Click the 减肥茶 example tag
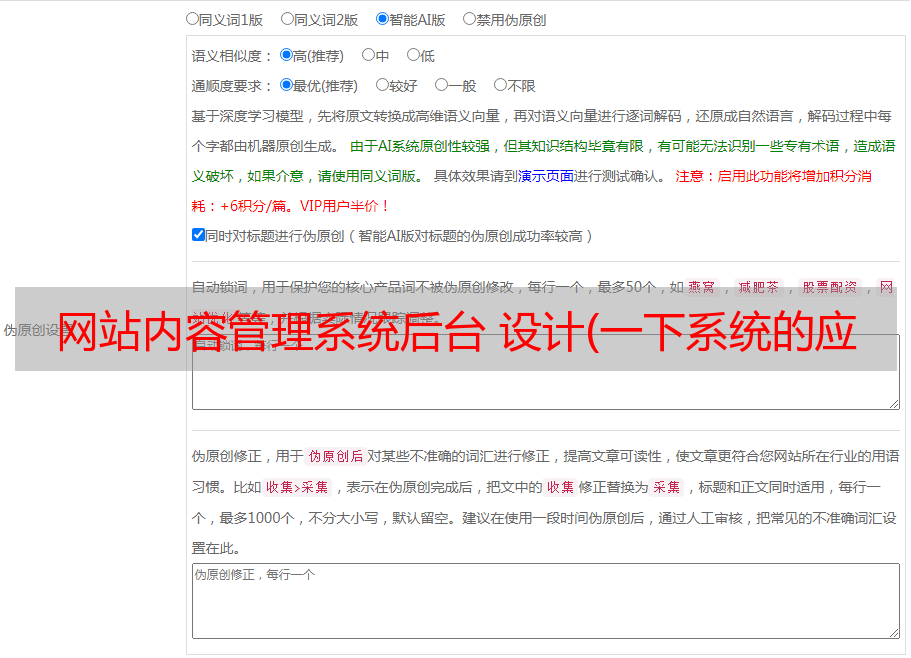This screenshot has width=911, height=658. tap(758, 287)
